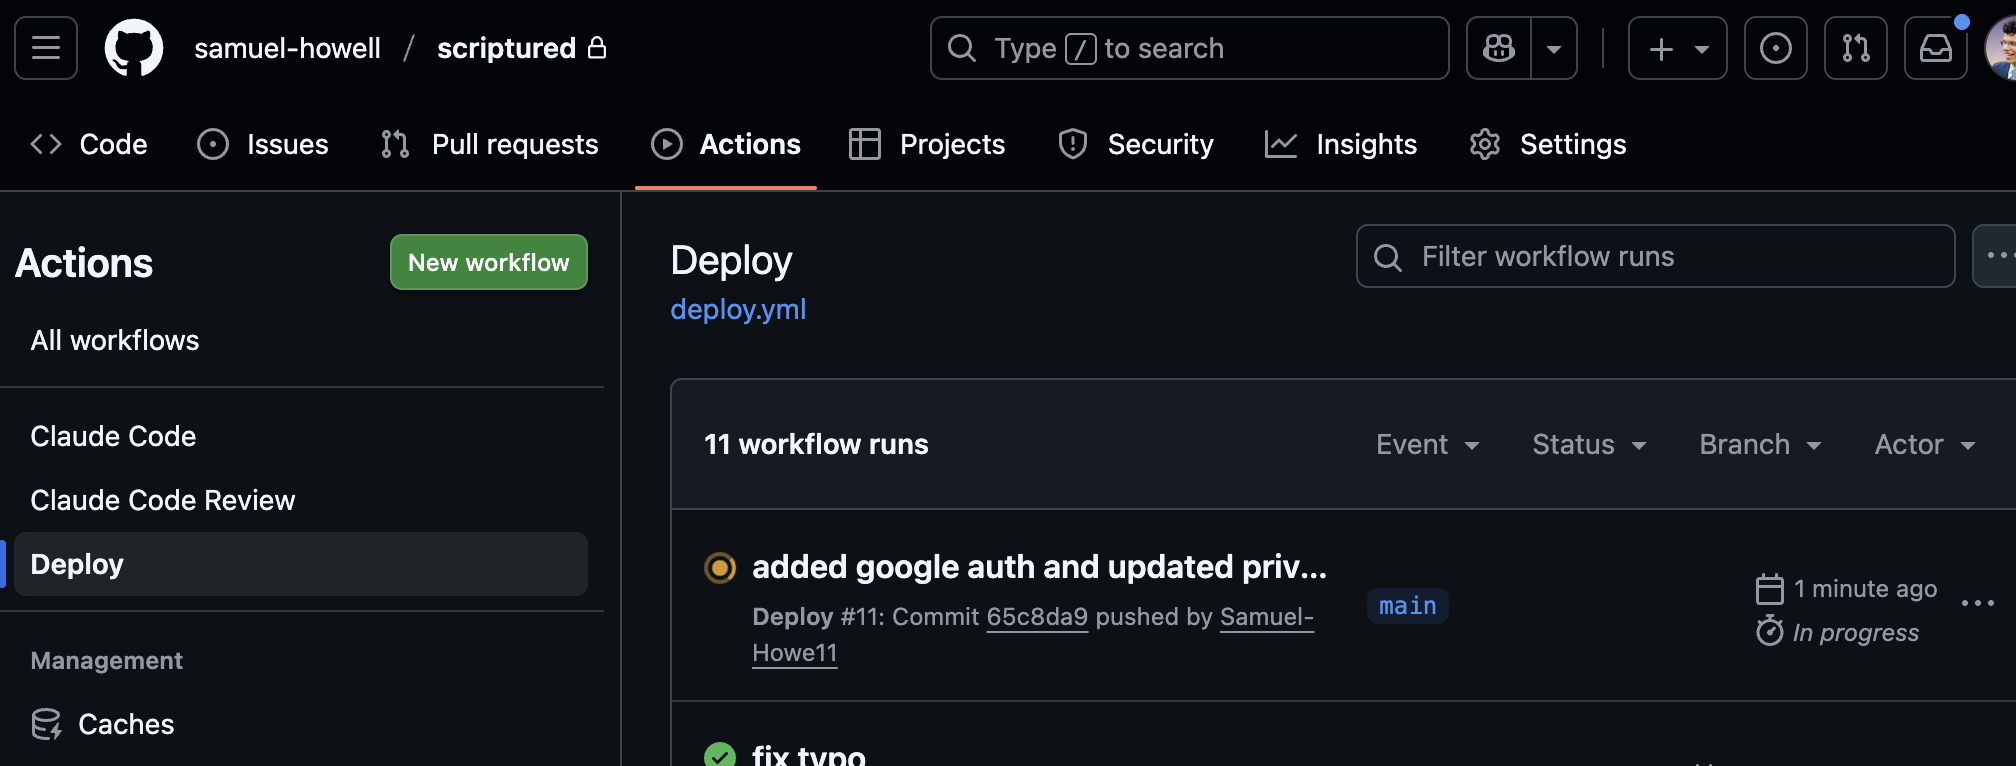Click the main branch label

click(x=1408, y=606)
